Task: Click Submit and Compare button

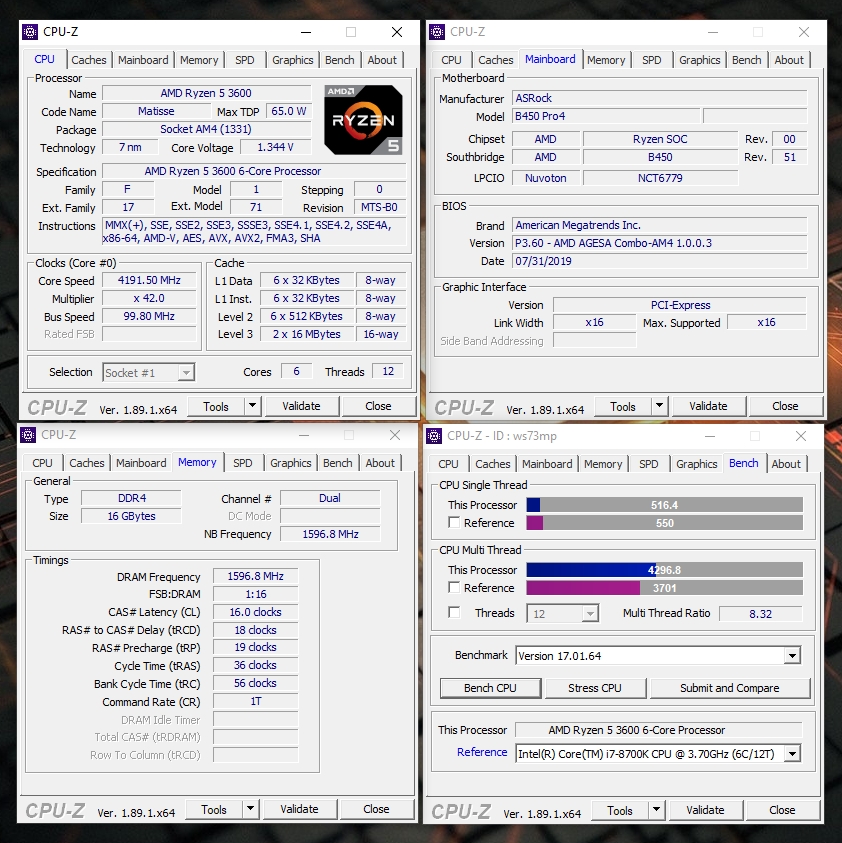Action: tap(730, 688)
